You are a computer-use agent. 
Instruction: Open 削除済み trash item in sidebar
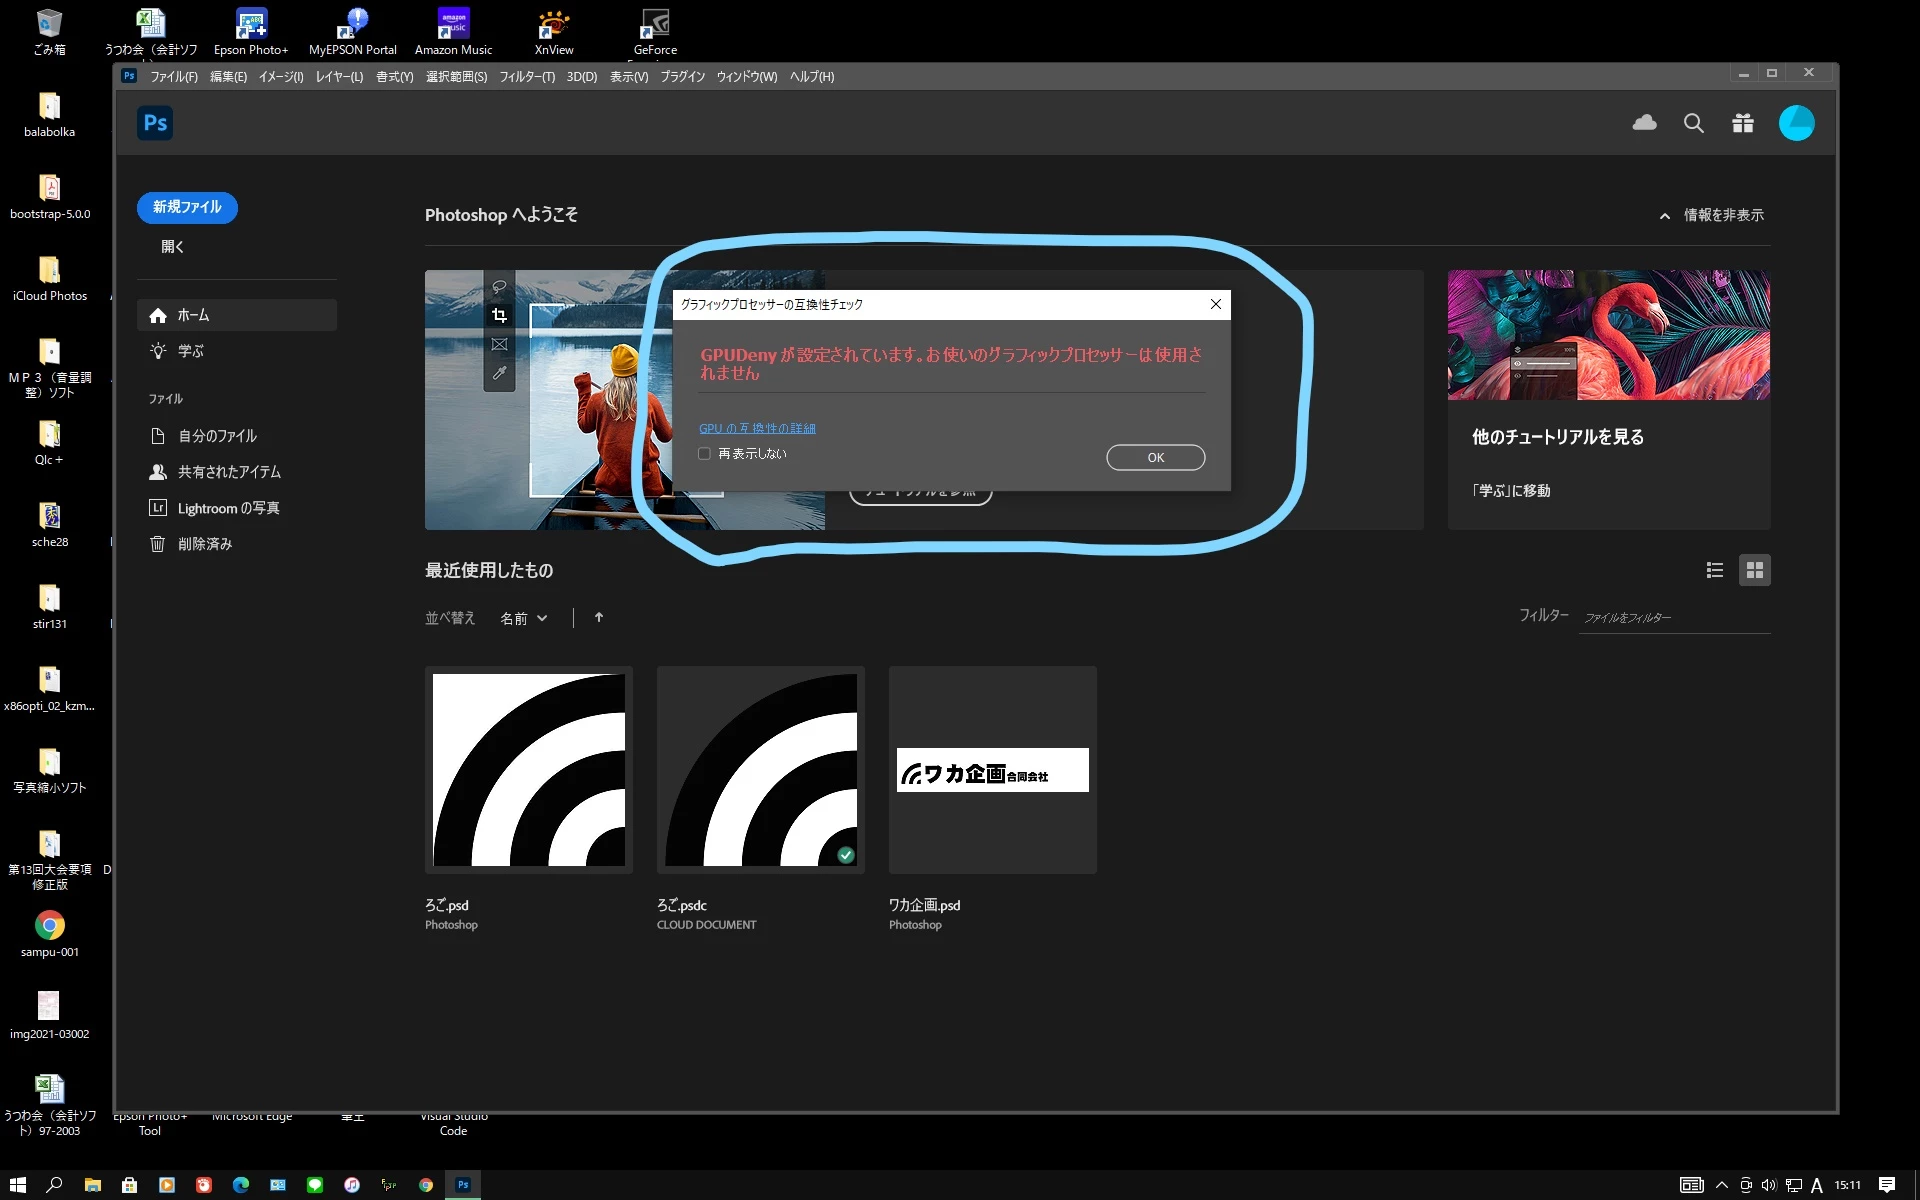click(x=204, y=544)
